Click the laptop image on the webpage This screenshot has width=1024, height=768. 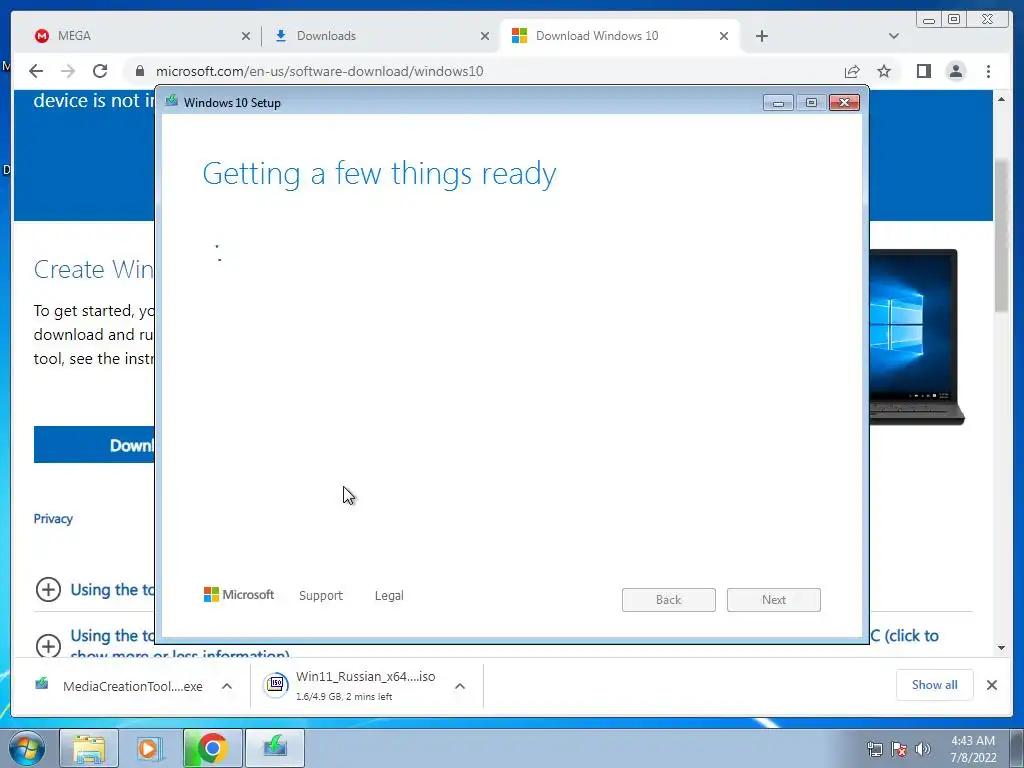917,337
